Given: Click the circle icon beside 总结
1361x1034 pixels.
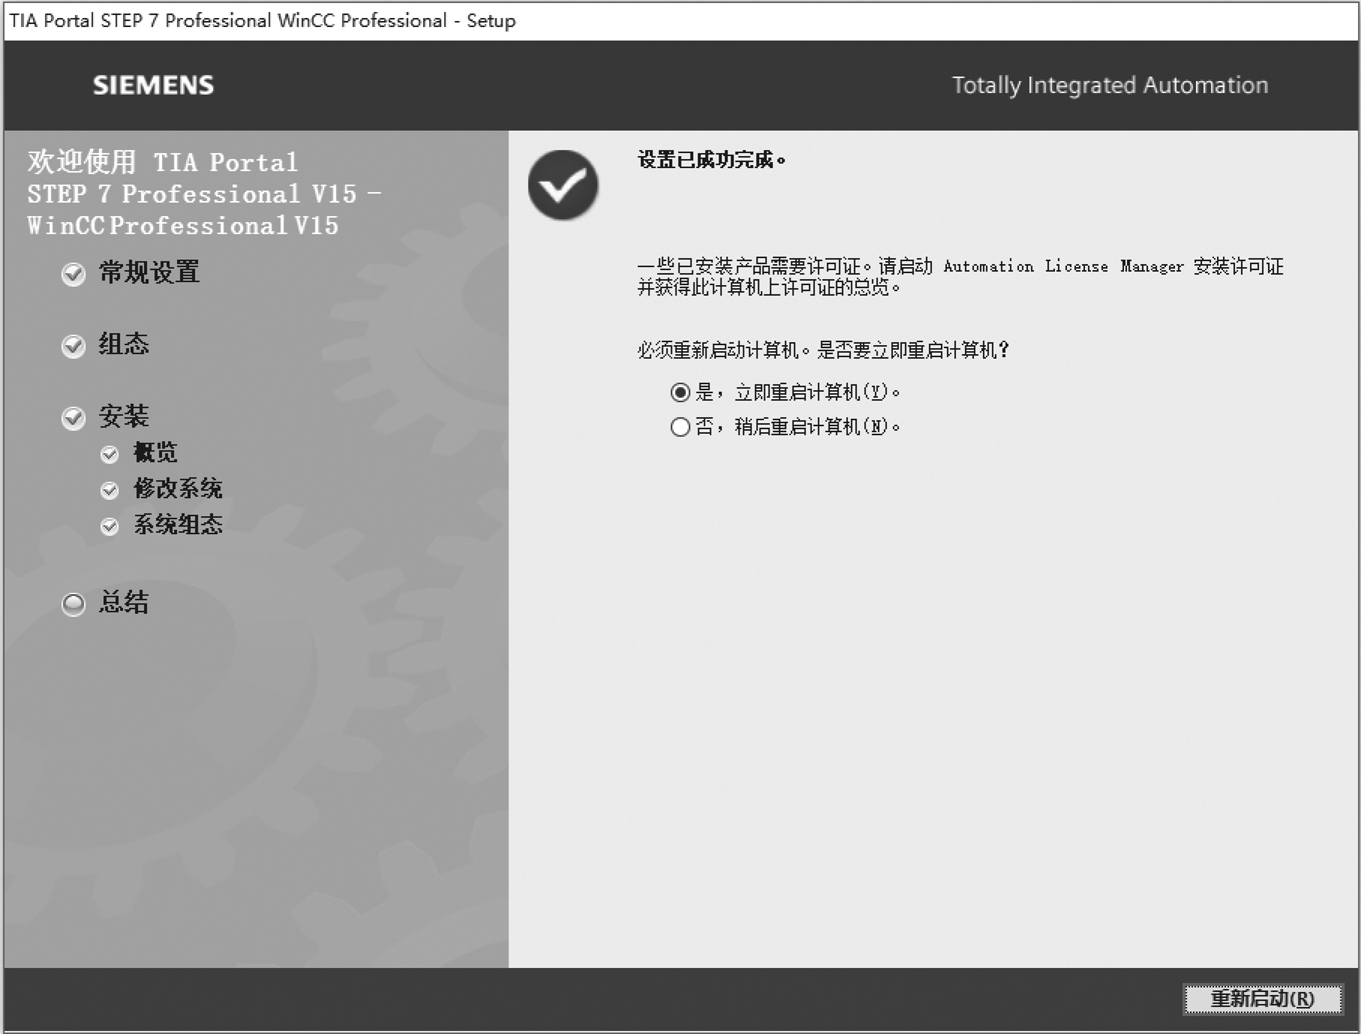Looking at the screenshot, I should point(73,604).
